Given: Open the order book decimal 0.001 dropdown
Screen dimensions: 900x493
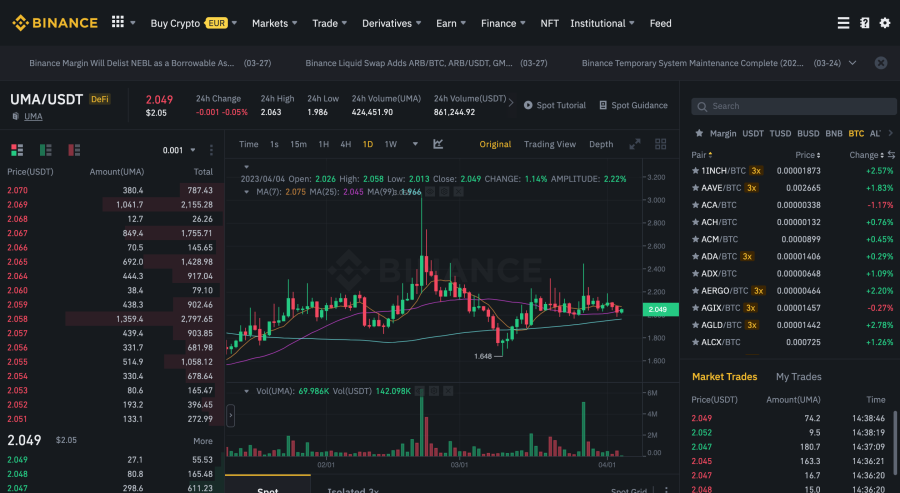Looking at the screenshot, I should click(179, 150).
